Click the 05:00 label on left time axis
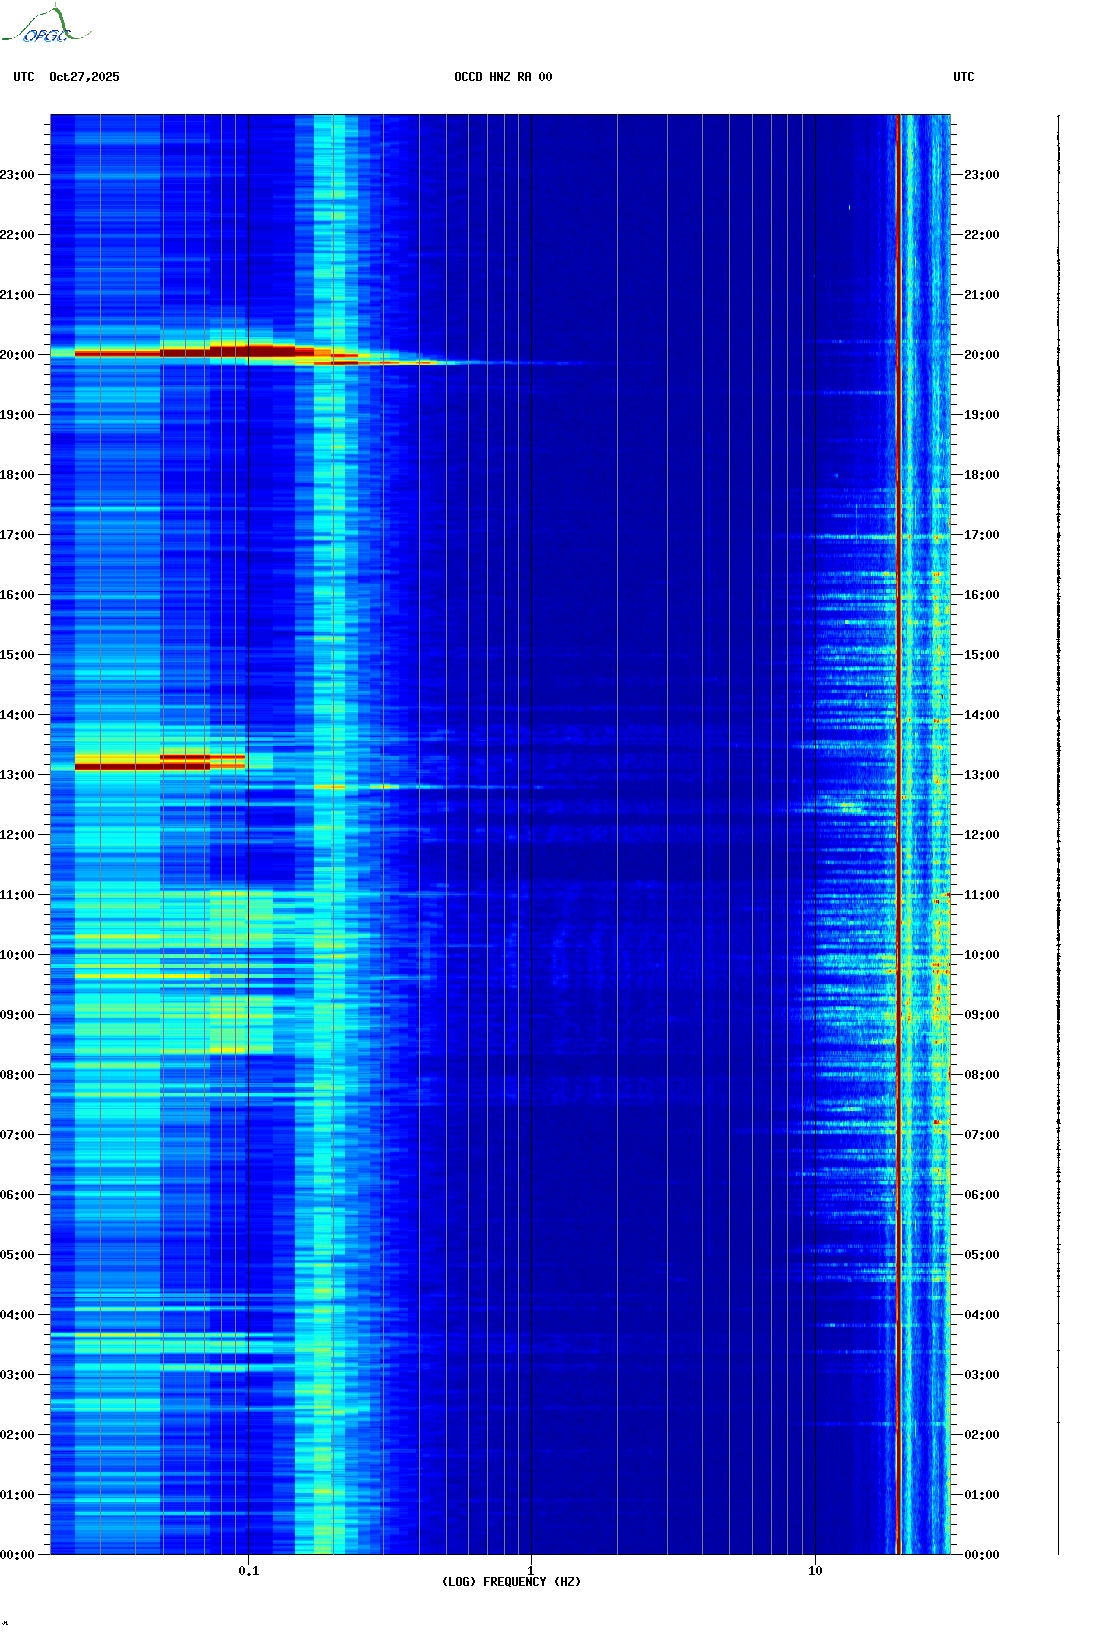The height and width of the screenshot is (1634, 1102). click(17, 1255)
